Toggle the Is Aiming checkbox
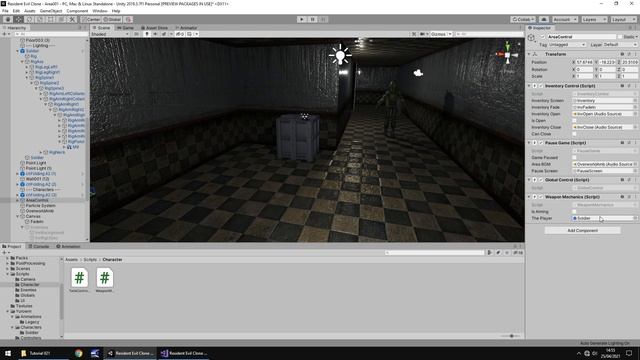Image resolution: width=640 pixels, height=360 pixels. 574,211
